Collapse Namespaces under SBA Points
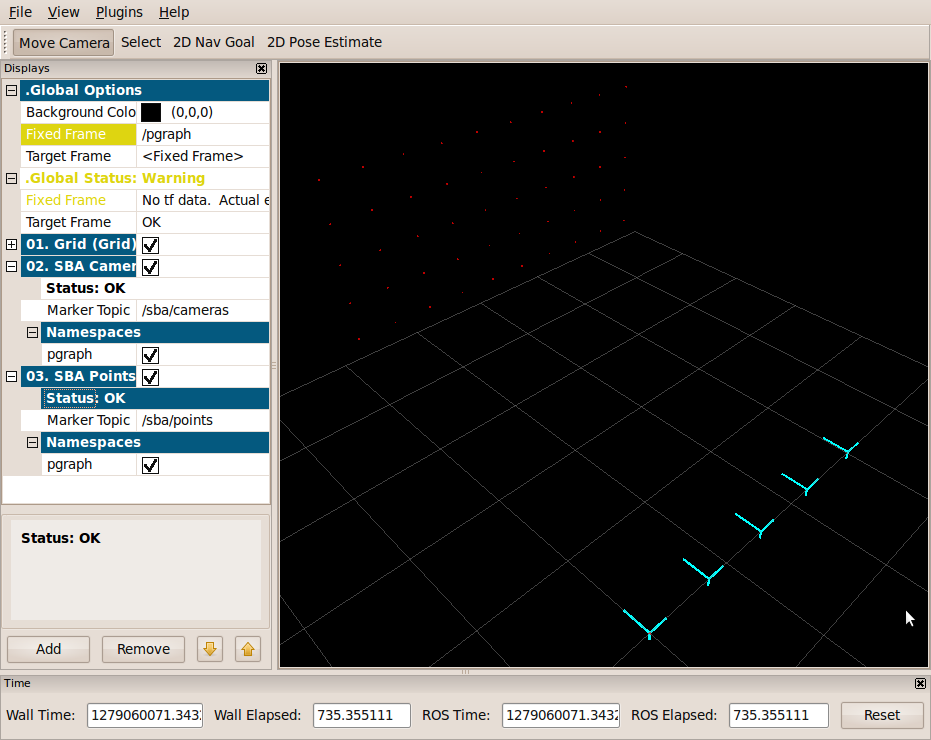 [x=33, y=442]
